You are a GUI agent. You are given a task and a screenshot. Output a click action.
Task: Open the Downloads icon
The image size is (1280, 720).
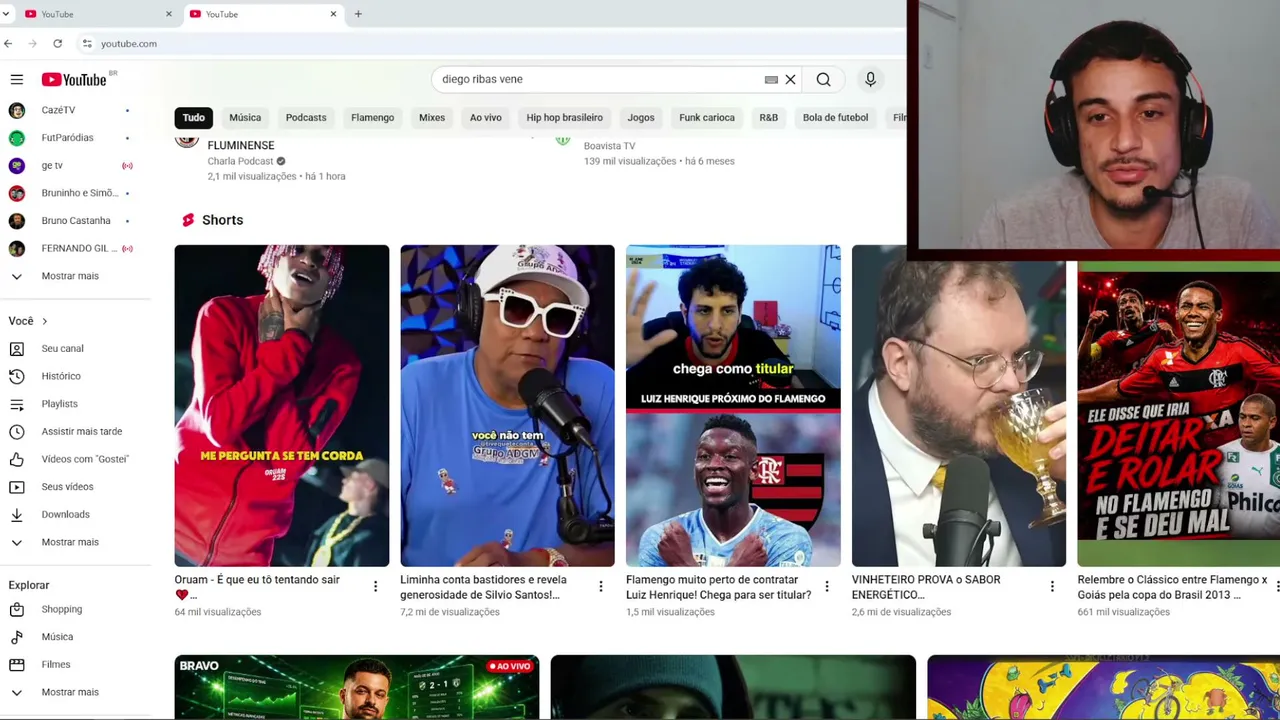tap(17, 514)
